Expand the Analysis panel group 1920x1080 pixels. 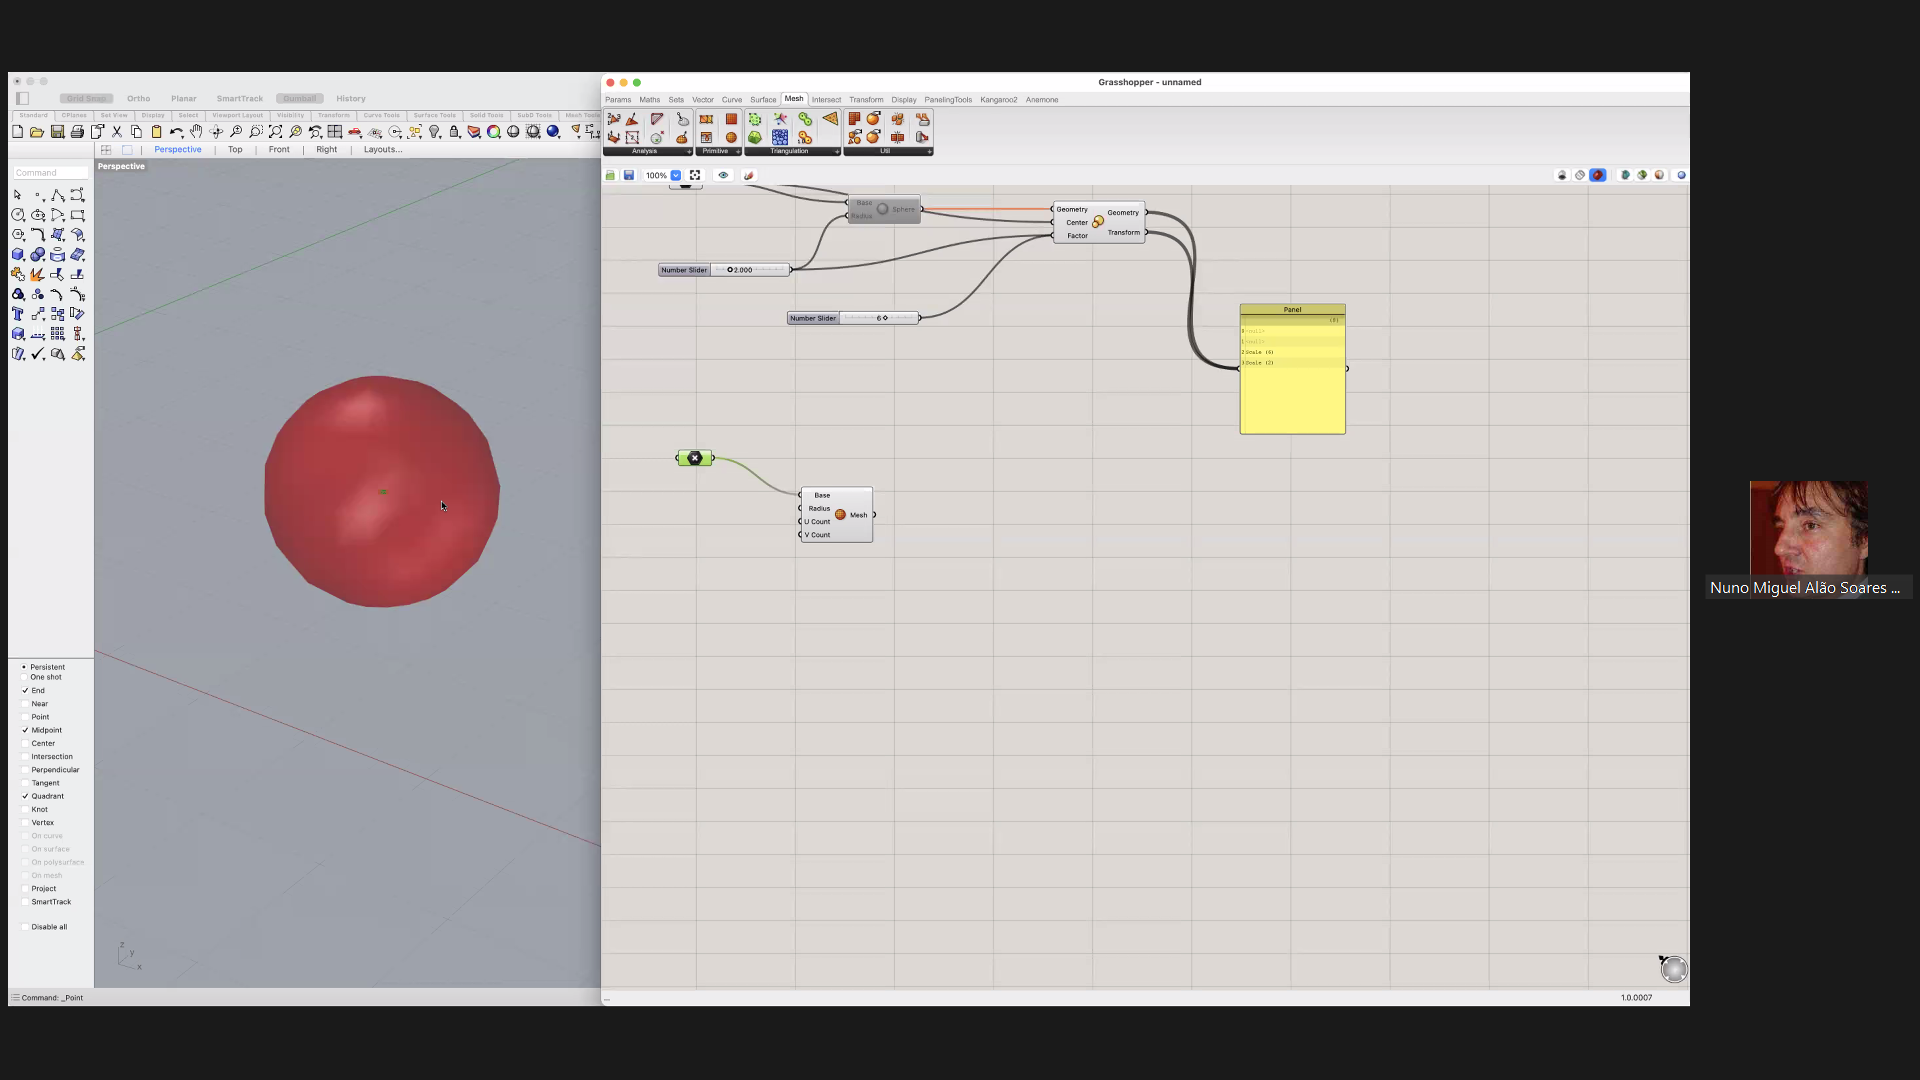click(689, 151)
